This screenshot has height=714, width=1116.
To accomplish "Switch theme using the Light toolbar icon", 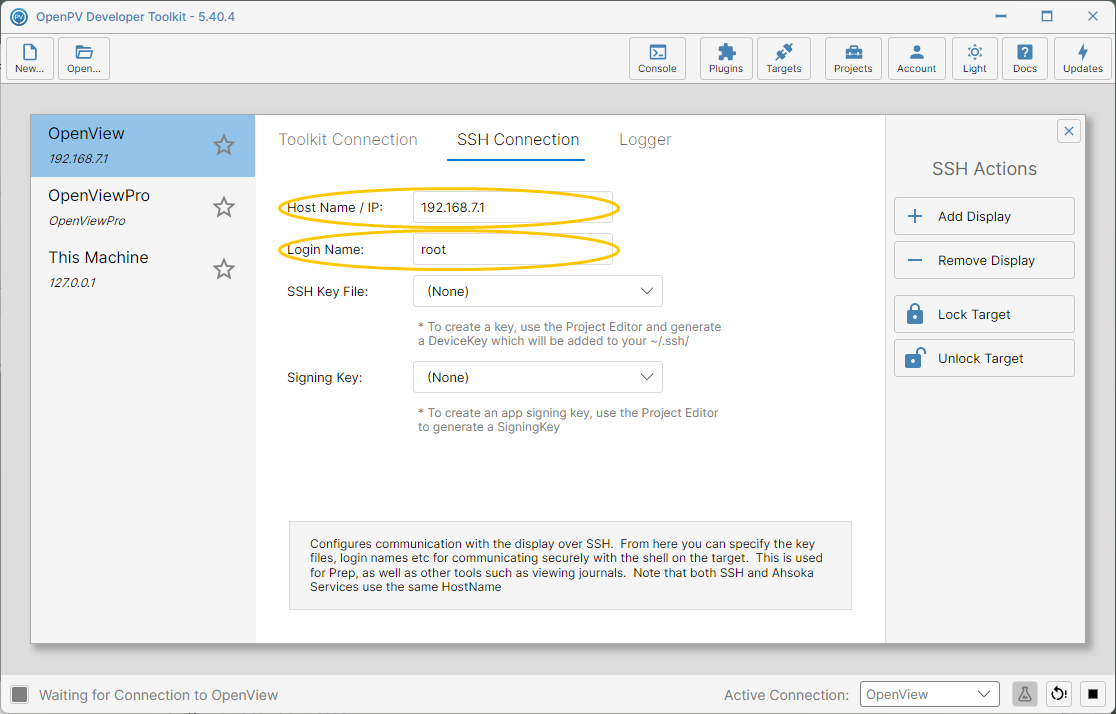I will [975, 58].
